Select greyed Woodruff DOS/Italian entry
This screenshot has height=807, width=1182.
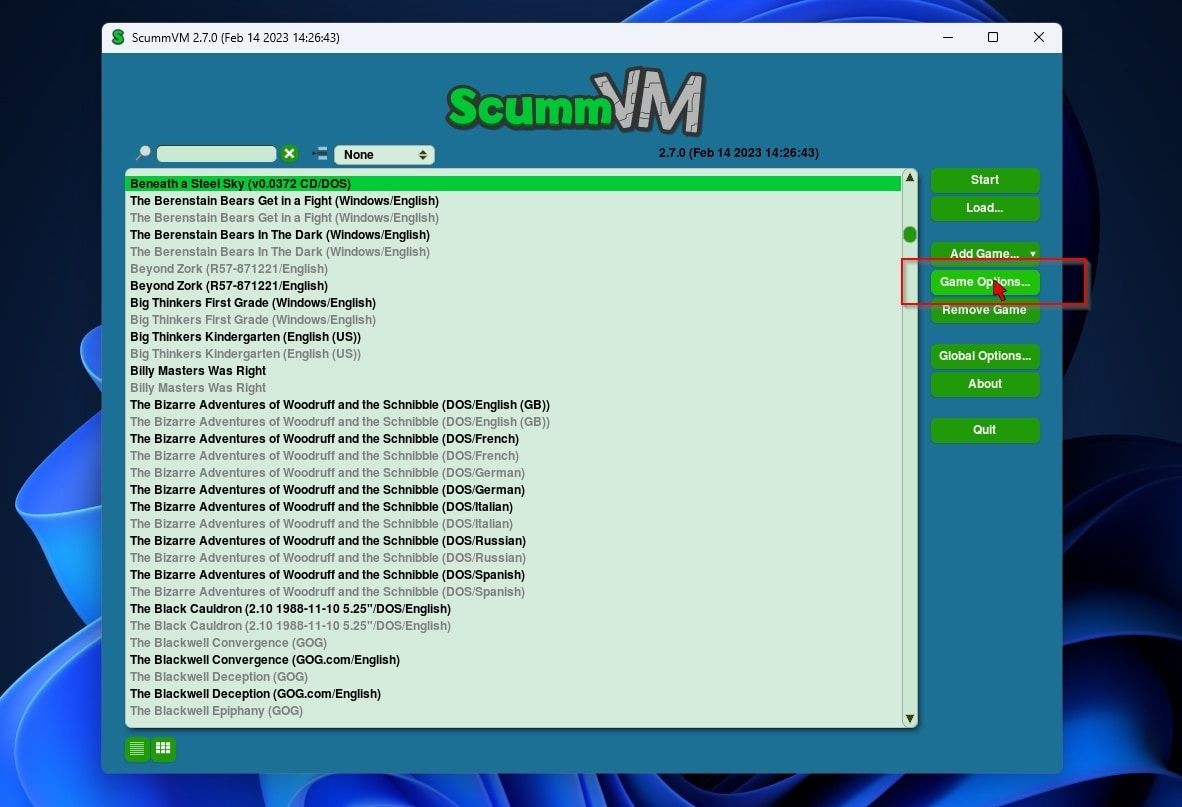click(x=513, y=524)
